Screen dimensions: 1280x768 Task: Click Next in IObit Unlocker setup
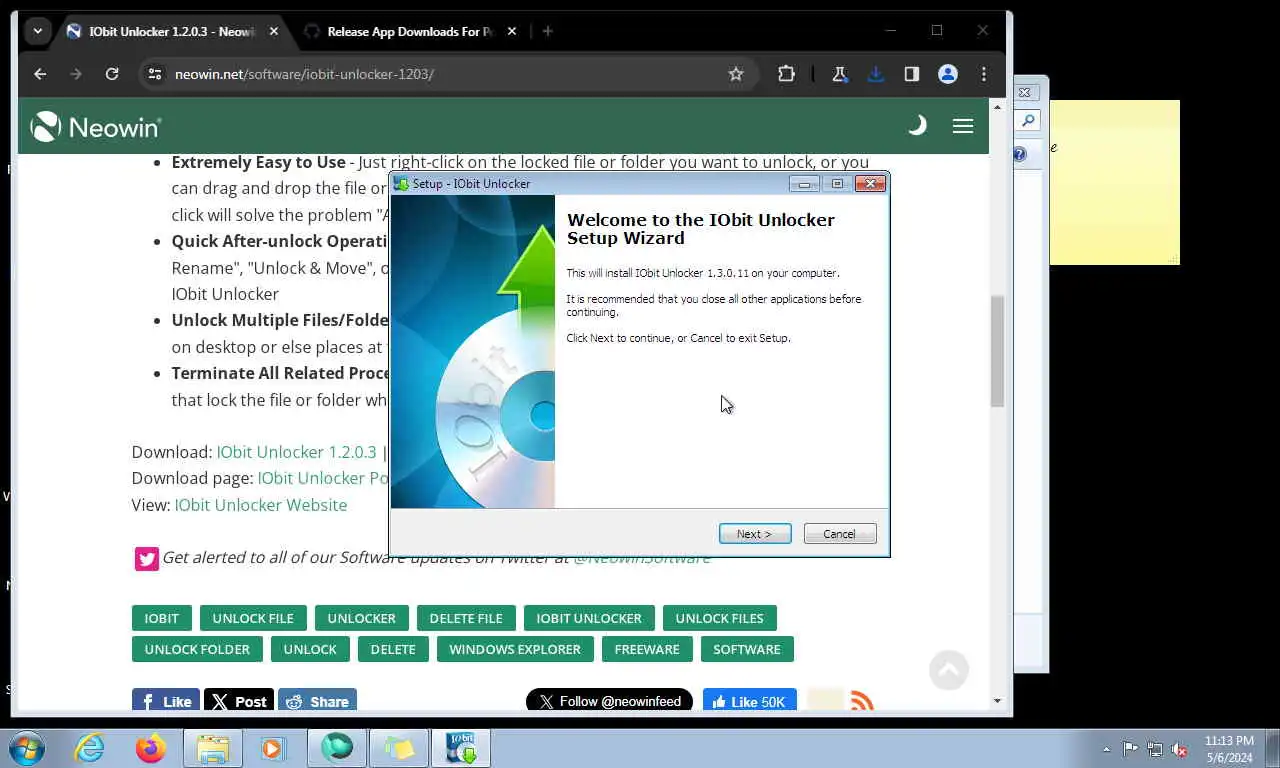coord(755,534)
